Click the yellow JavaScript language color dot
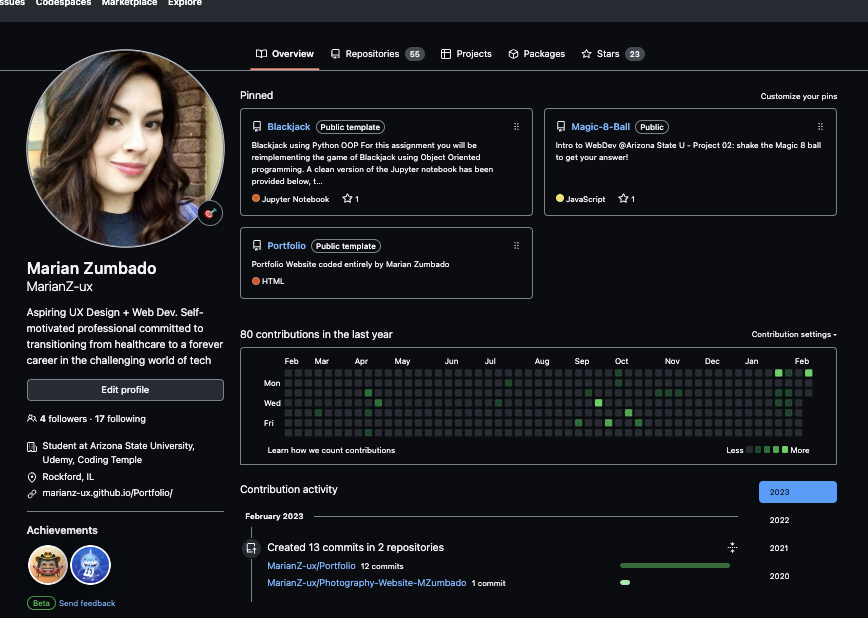The image size is (868, 618). pos(560,199)
